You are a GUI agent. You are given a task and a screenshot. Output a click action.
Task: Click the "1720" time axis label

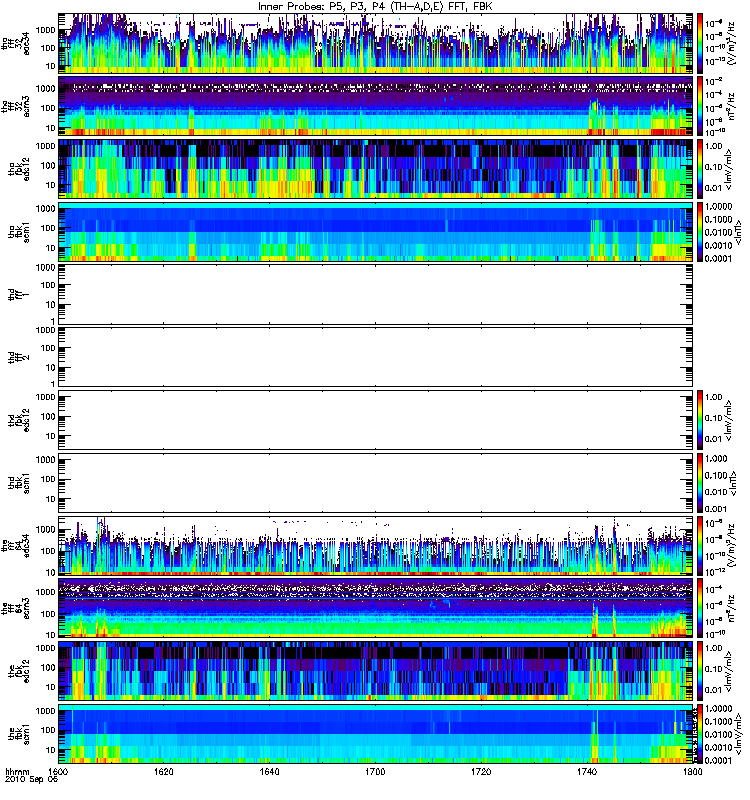coord(481,771)
